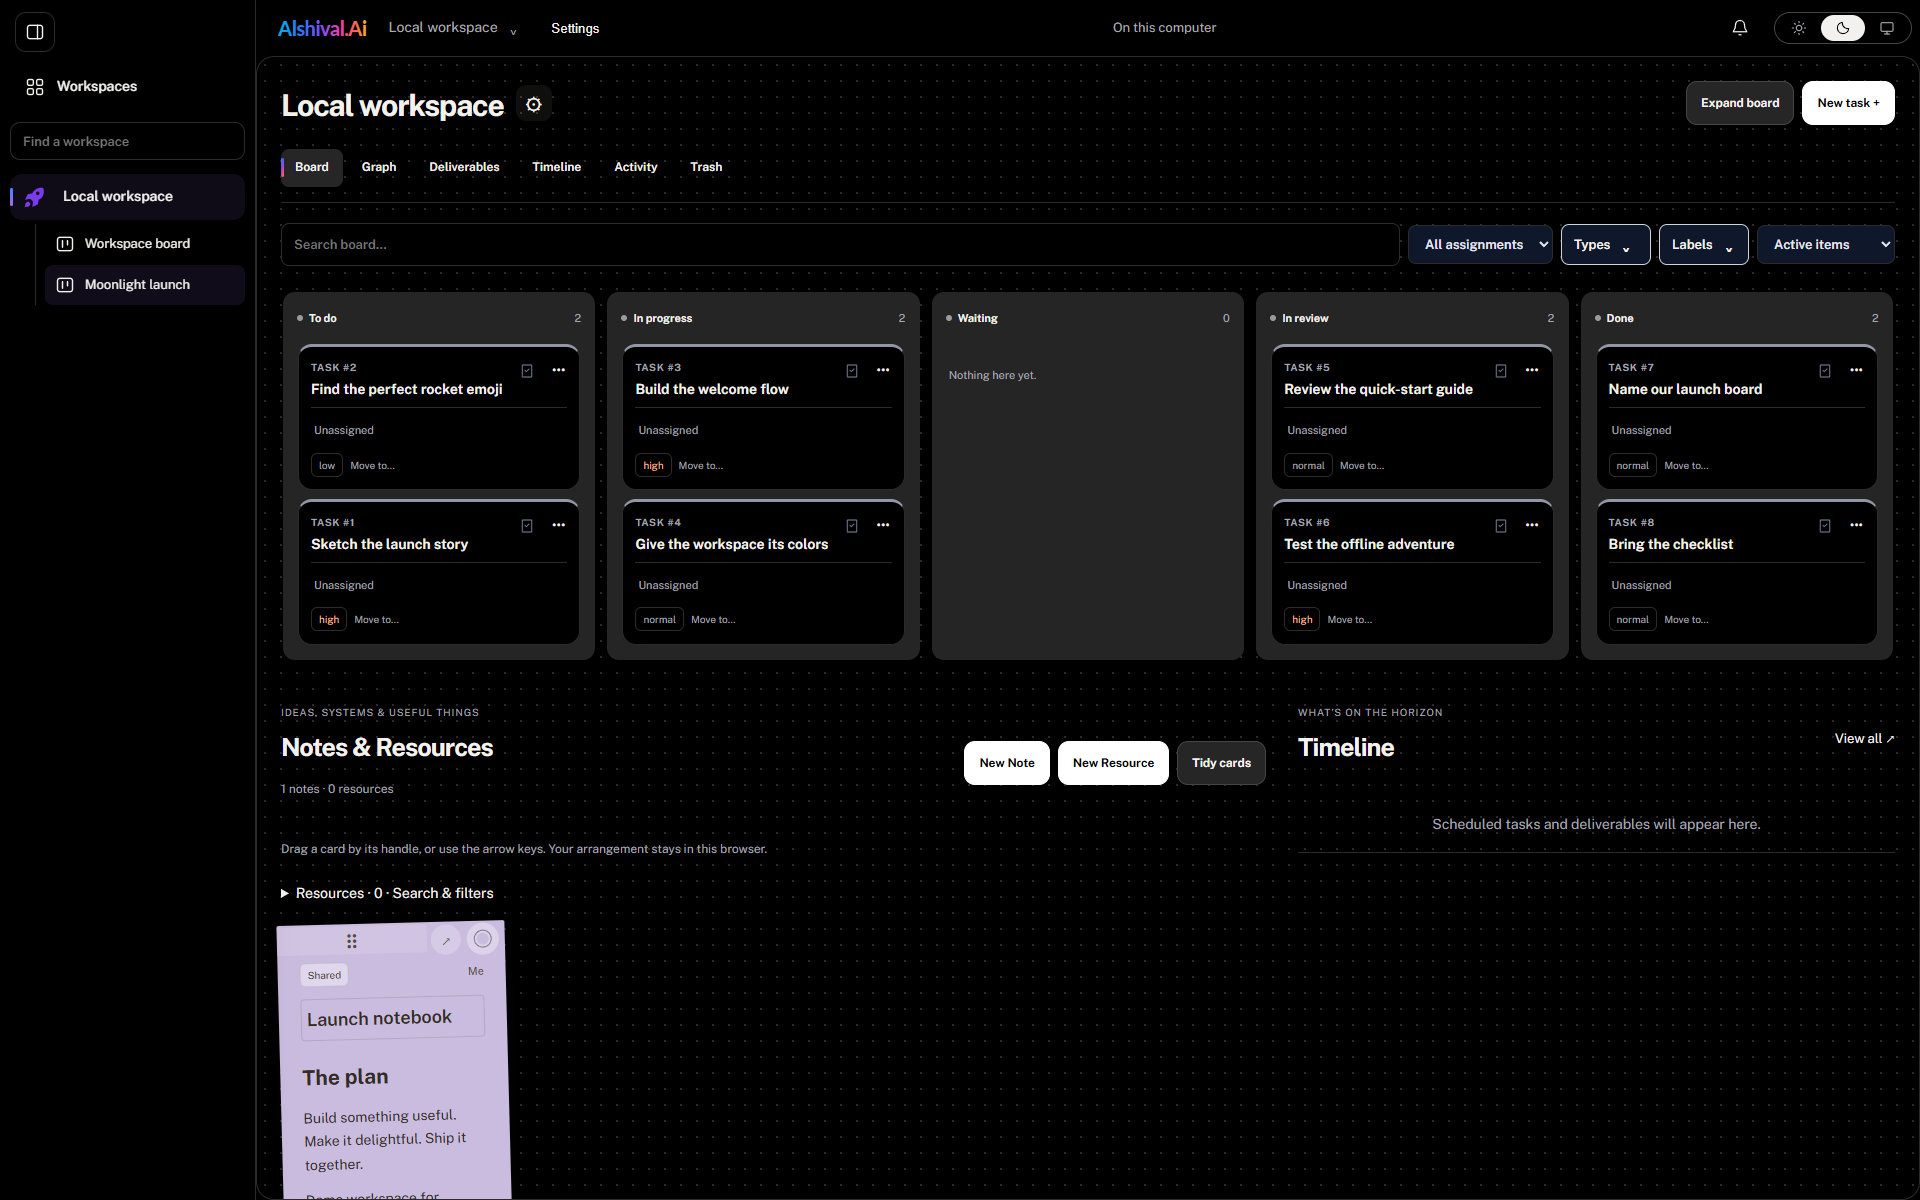1920x1200 pixels.
Task: Open the Active items dropdown
Action: click(1825, 245)
